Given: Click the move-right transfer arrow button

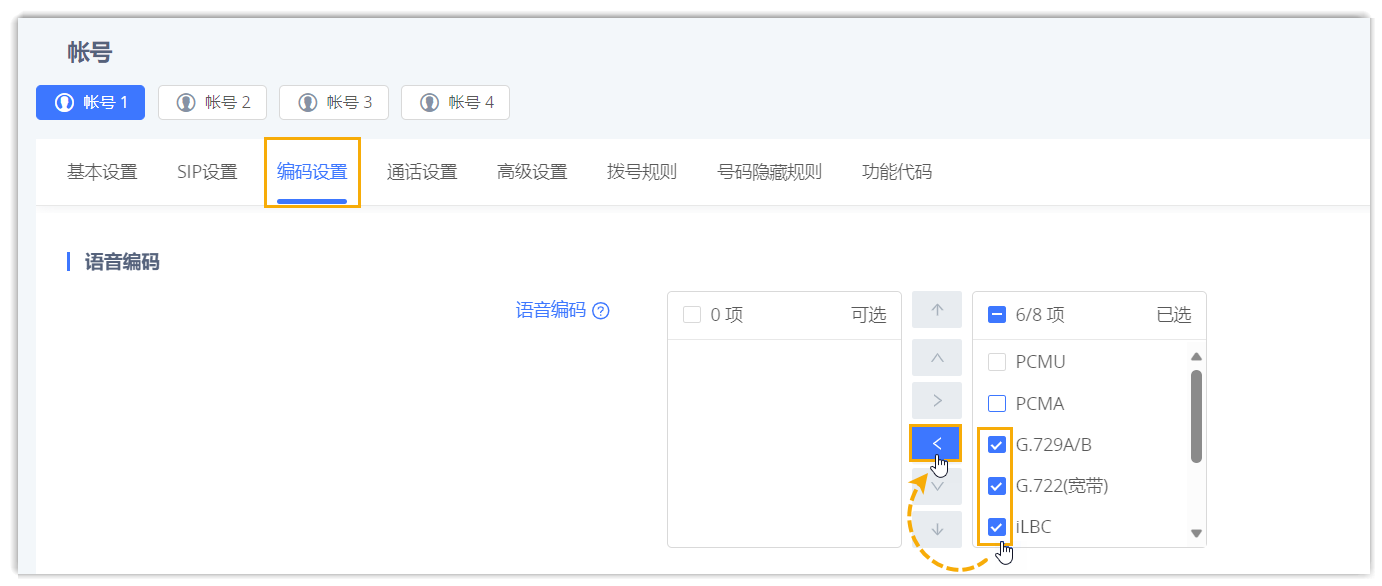Looking at the screenshot, I should [936, 400].
